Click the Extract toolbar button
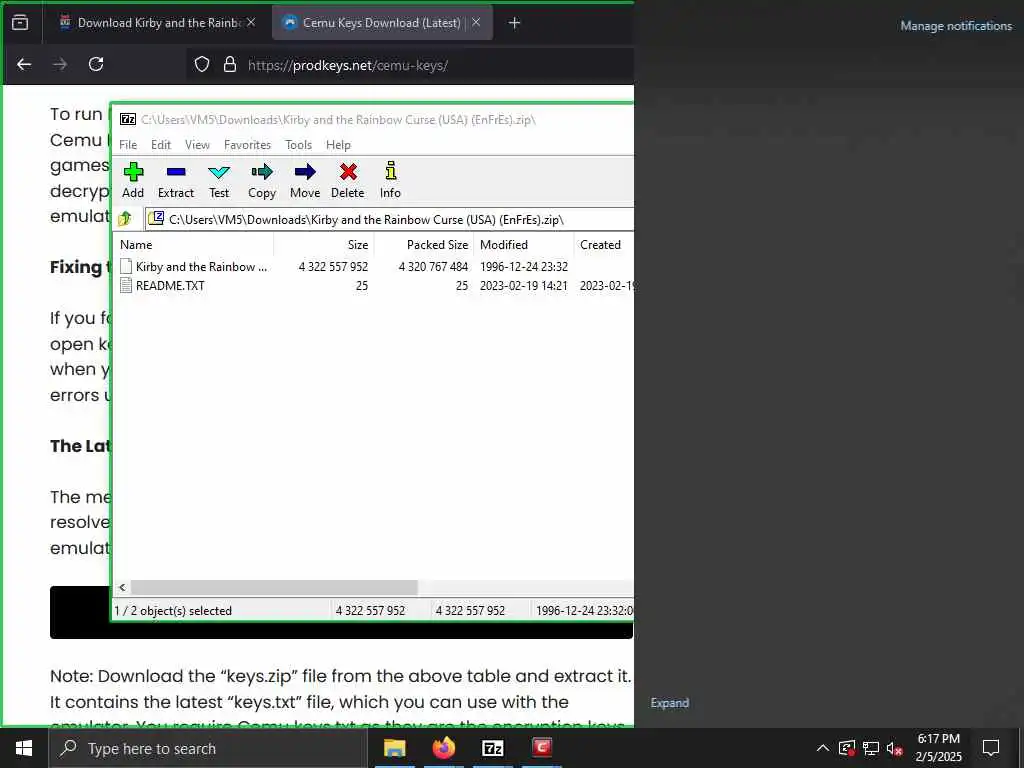Screen dimensions: 1024x768 176,180
